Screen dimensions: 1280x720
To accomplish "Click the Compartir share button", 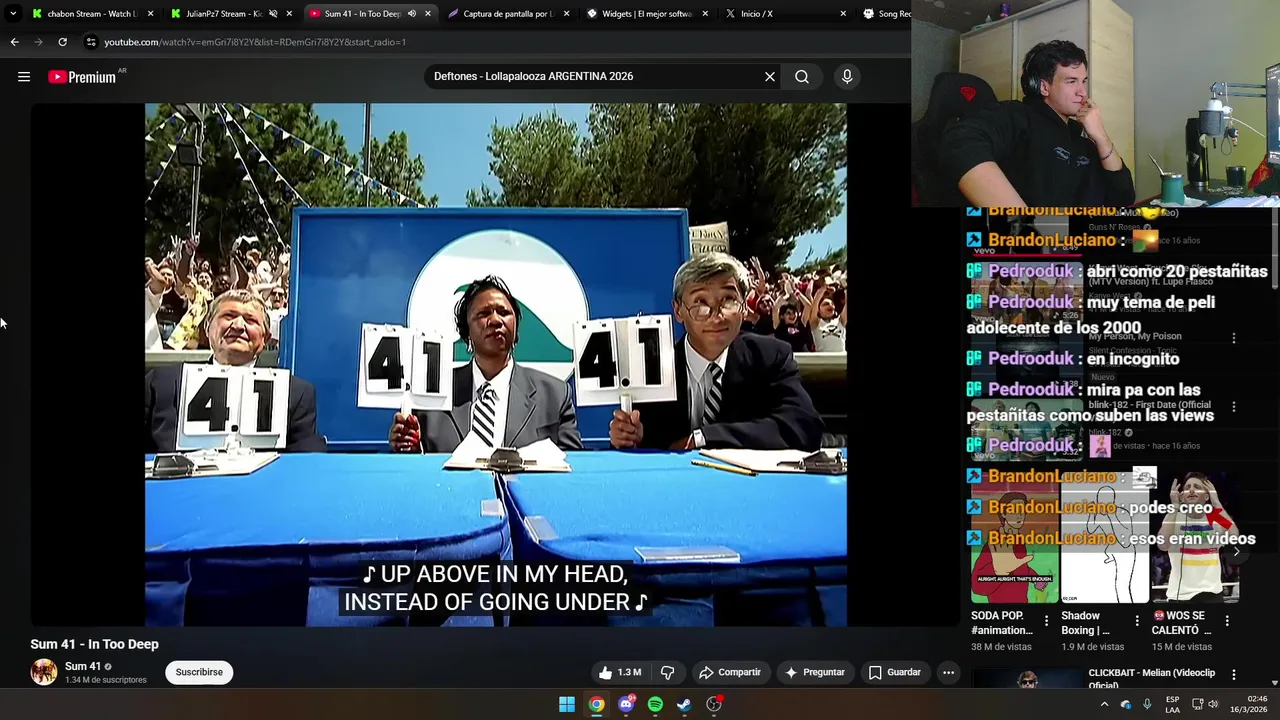I will pos(730,672).
